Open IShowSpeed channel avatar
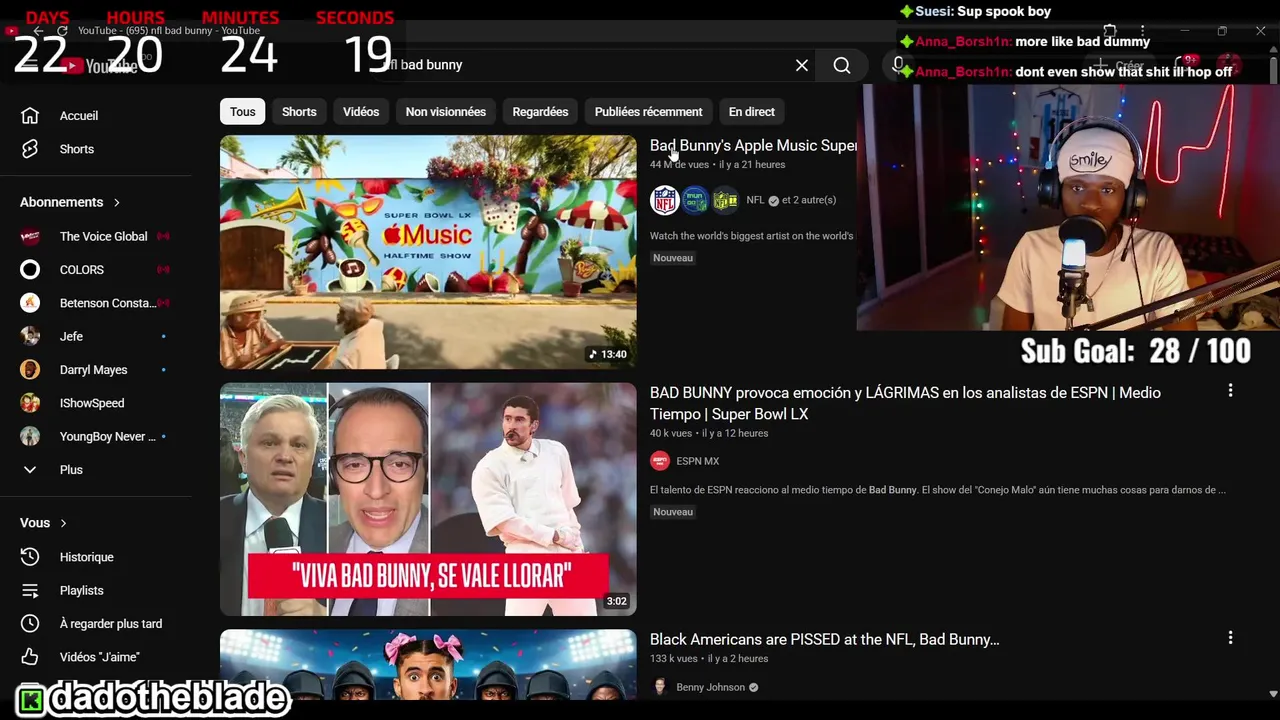 click(30, 403)
